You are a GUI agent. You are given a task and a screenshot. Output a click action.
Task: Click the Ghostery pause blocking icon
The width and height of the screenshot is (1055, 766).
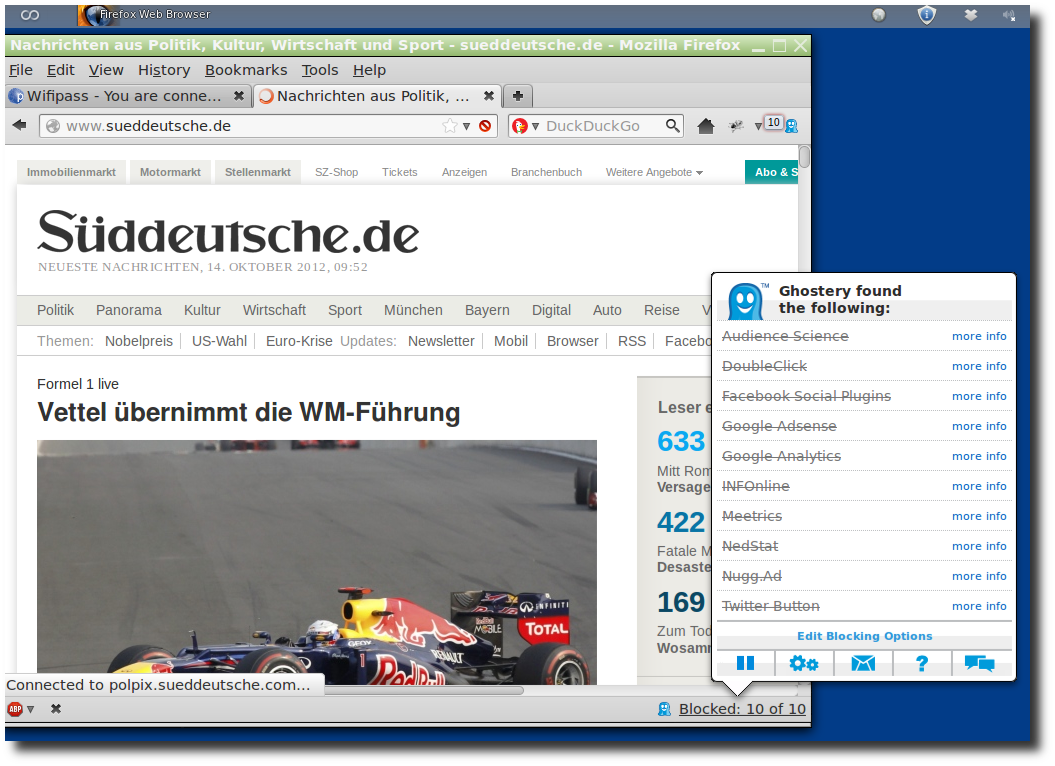[745, 664]
